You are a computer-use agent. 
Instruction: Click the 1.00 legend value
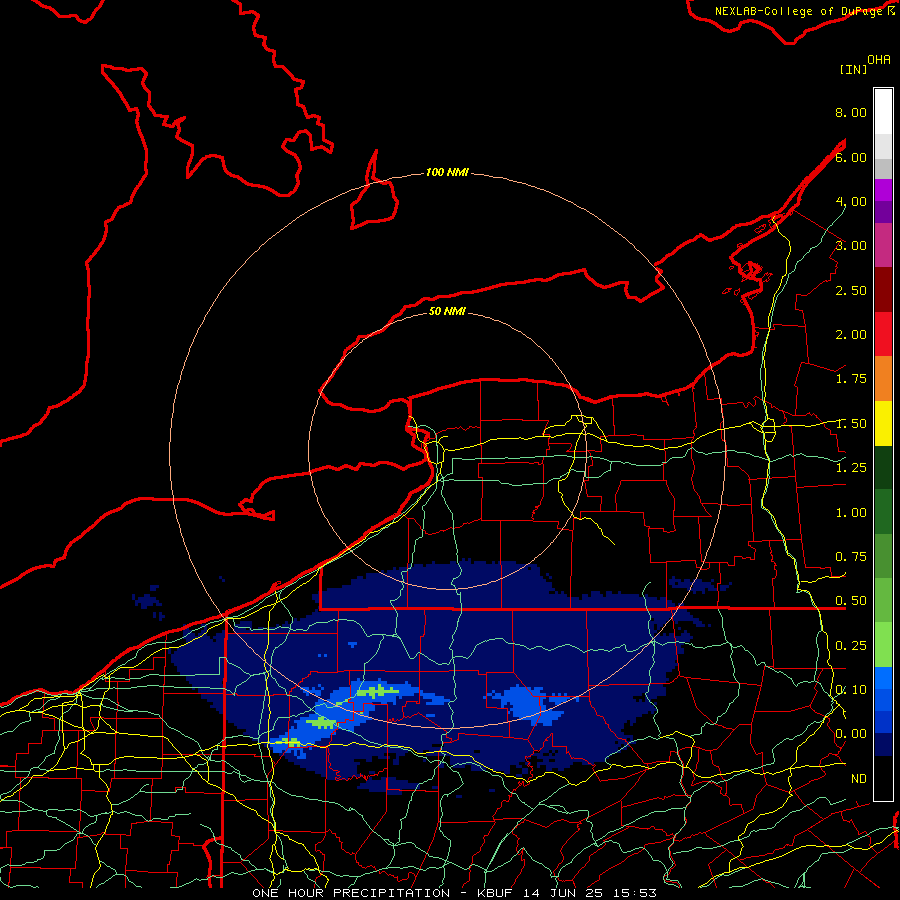coord(851,513)
